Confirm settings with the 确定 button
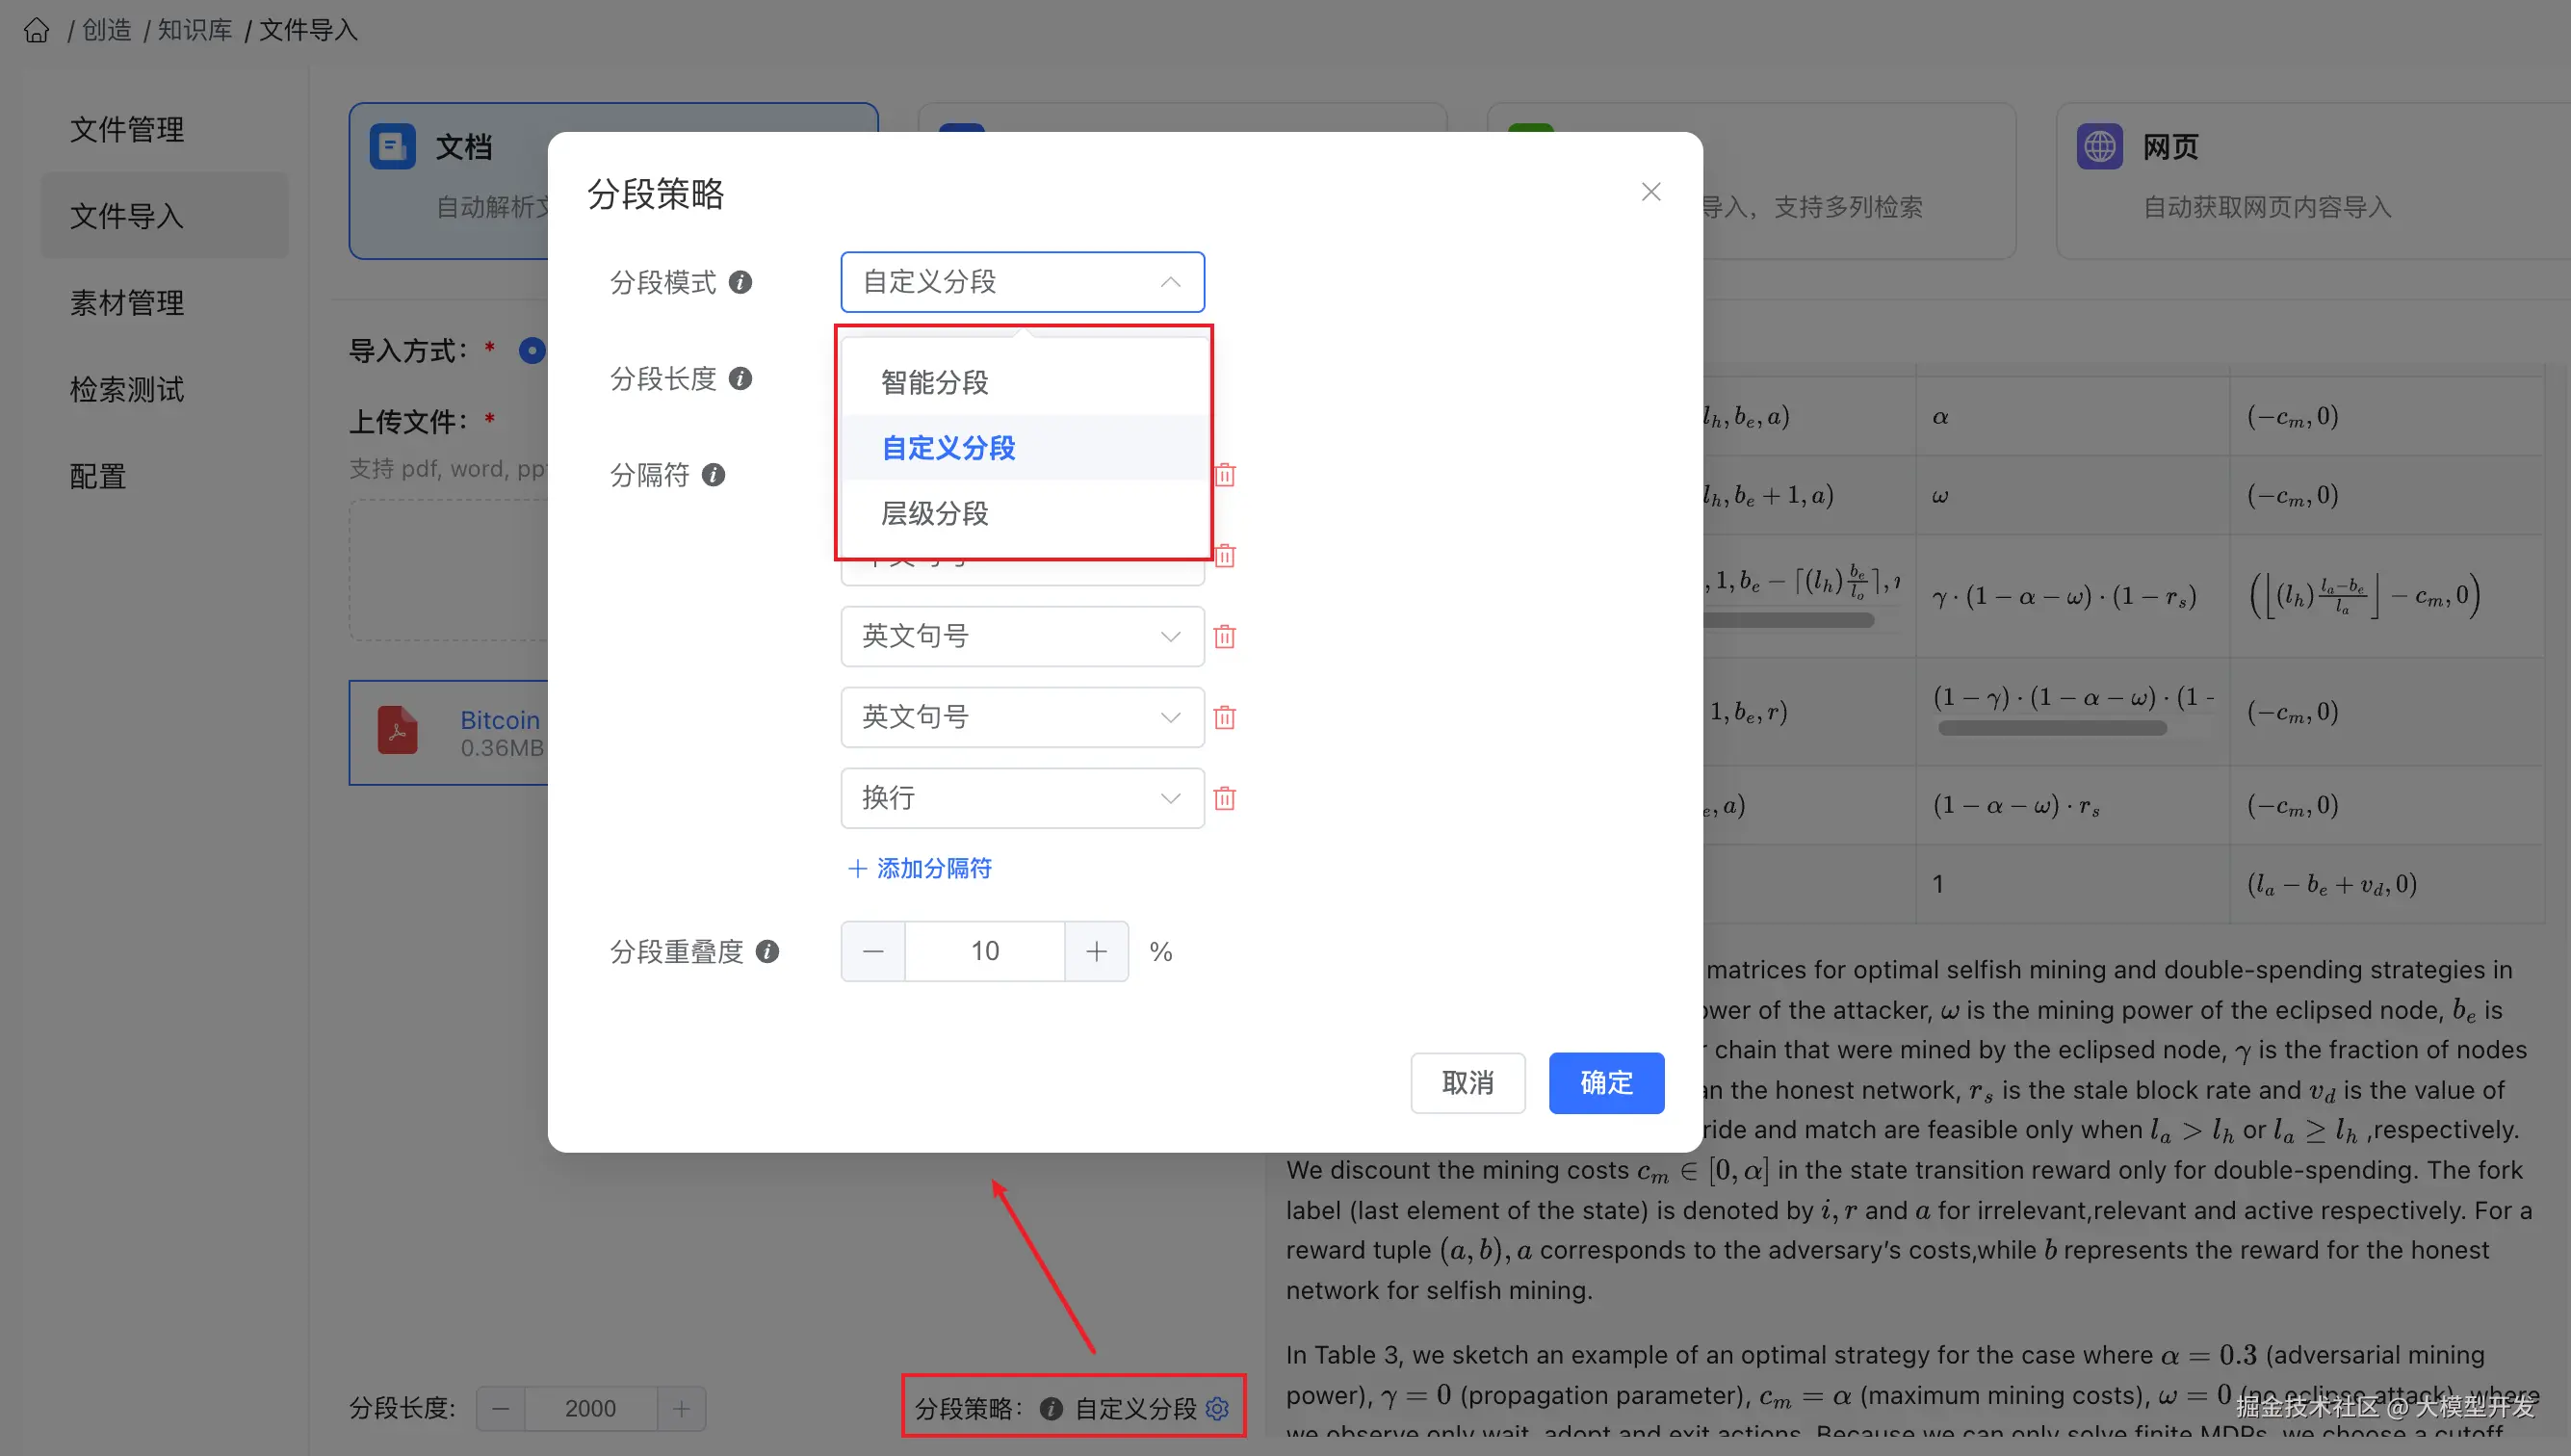The height and width of the screenshot is (1456, 2571). point(1606,1083)
